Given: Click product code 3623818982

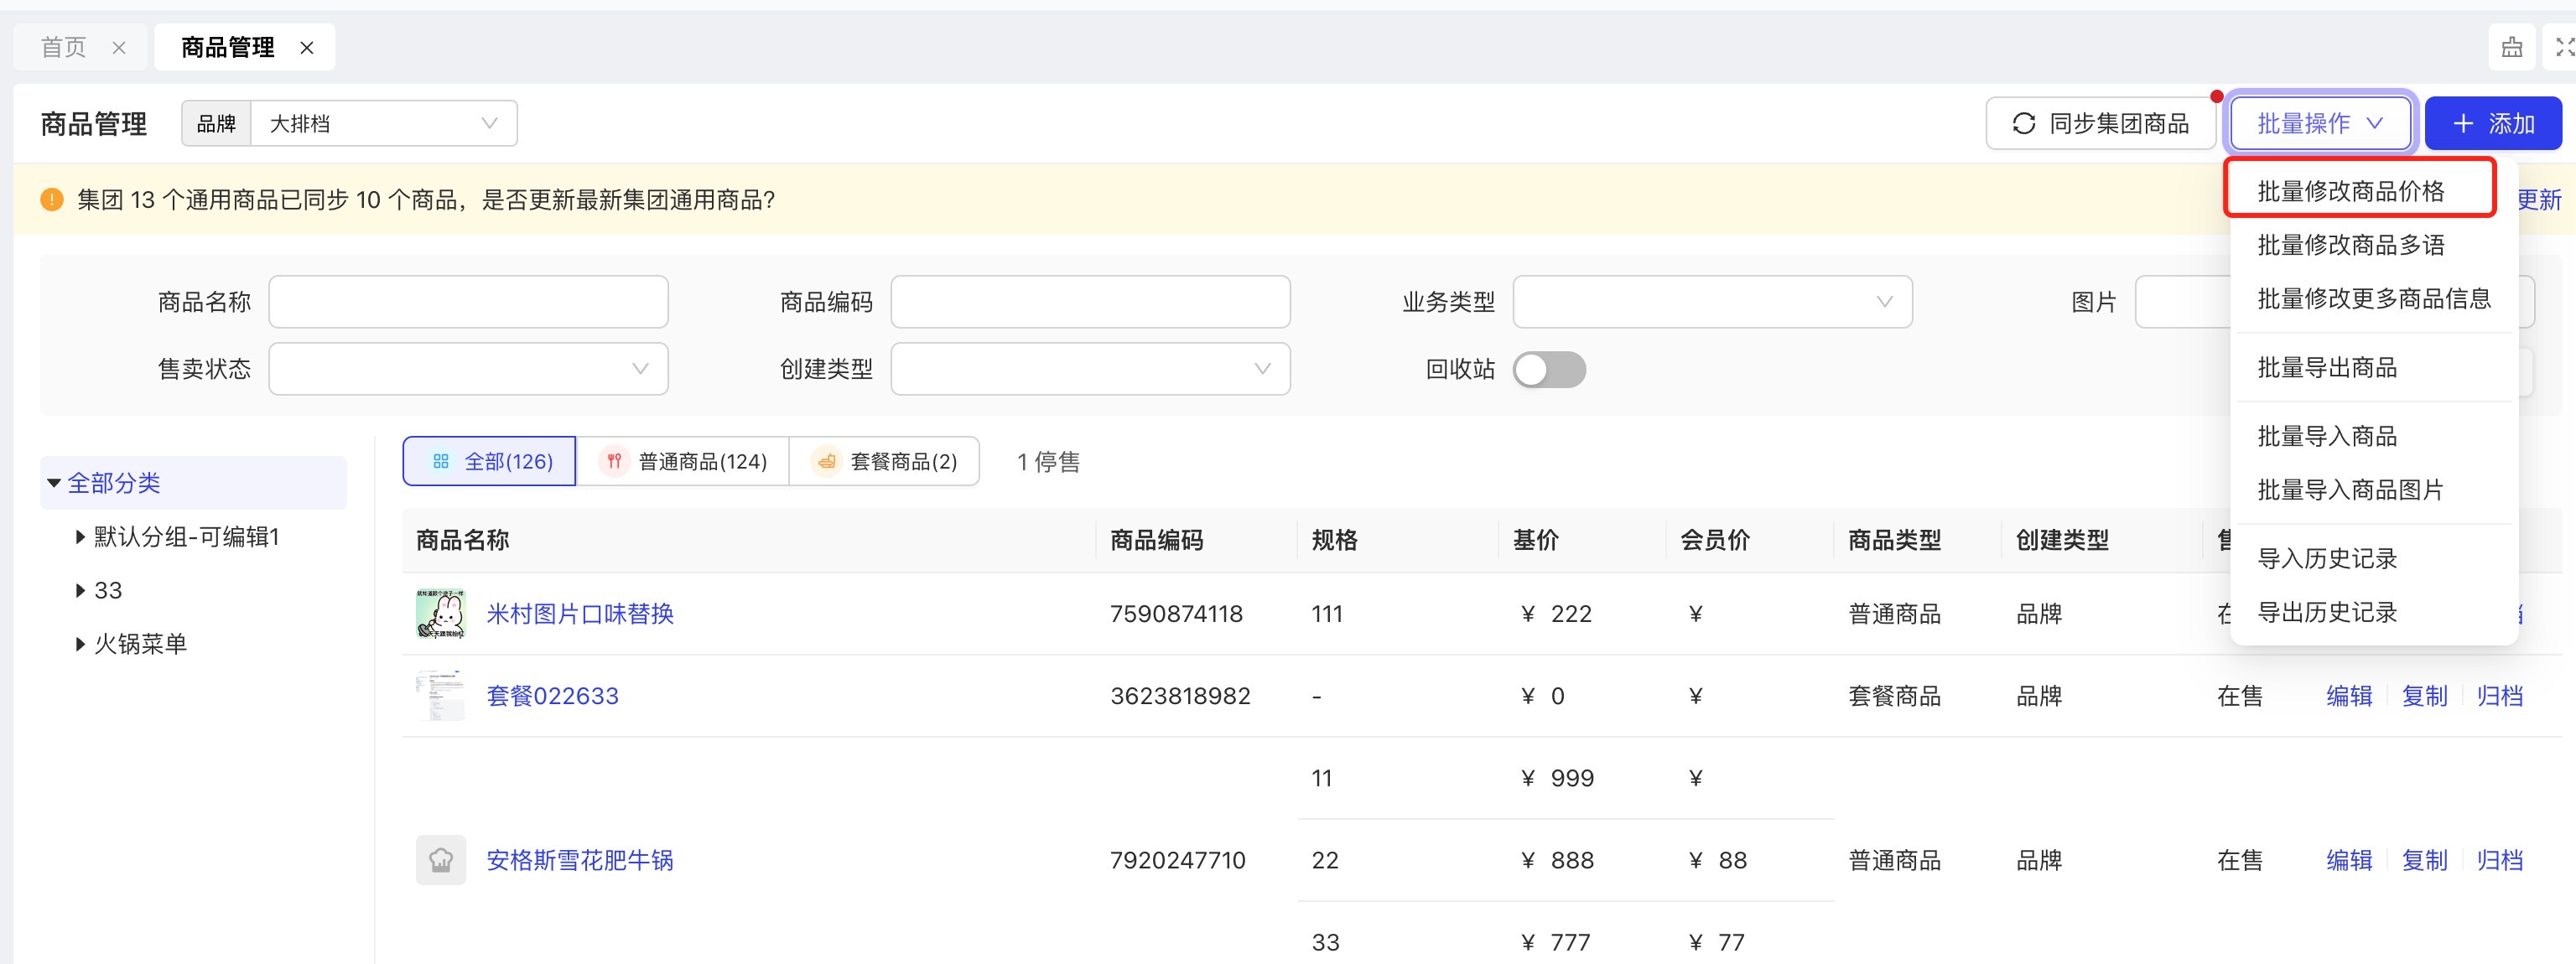Looking at the screenshot, I should pyautogui.click(x=1180, y=696).
